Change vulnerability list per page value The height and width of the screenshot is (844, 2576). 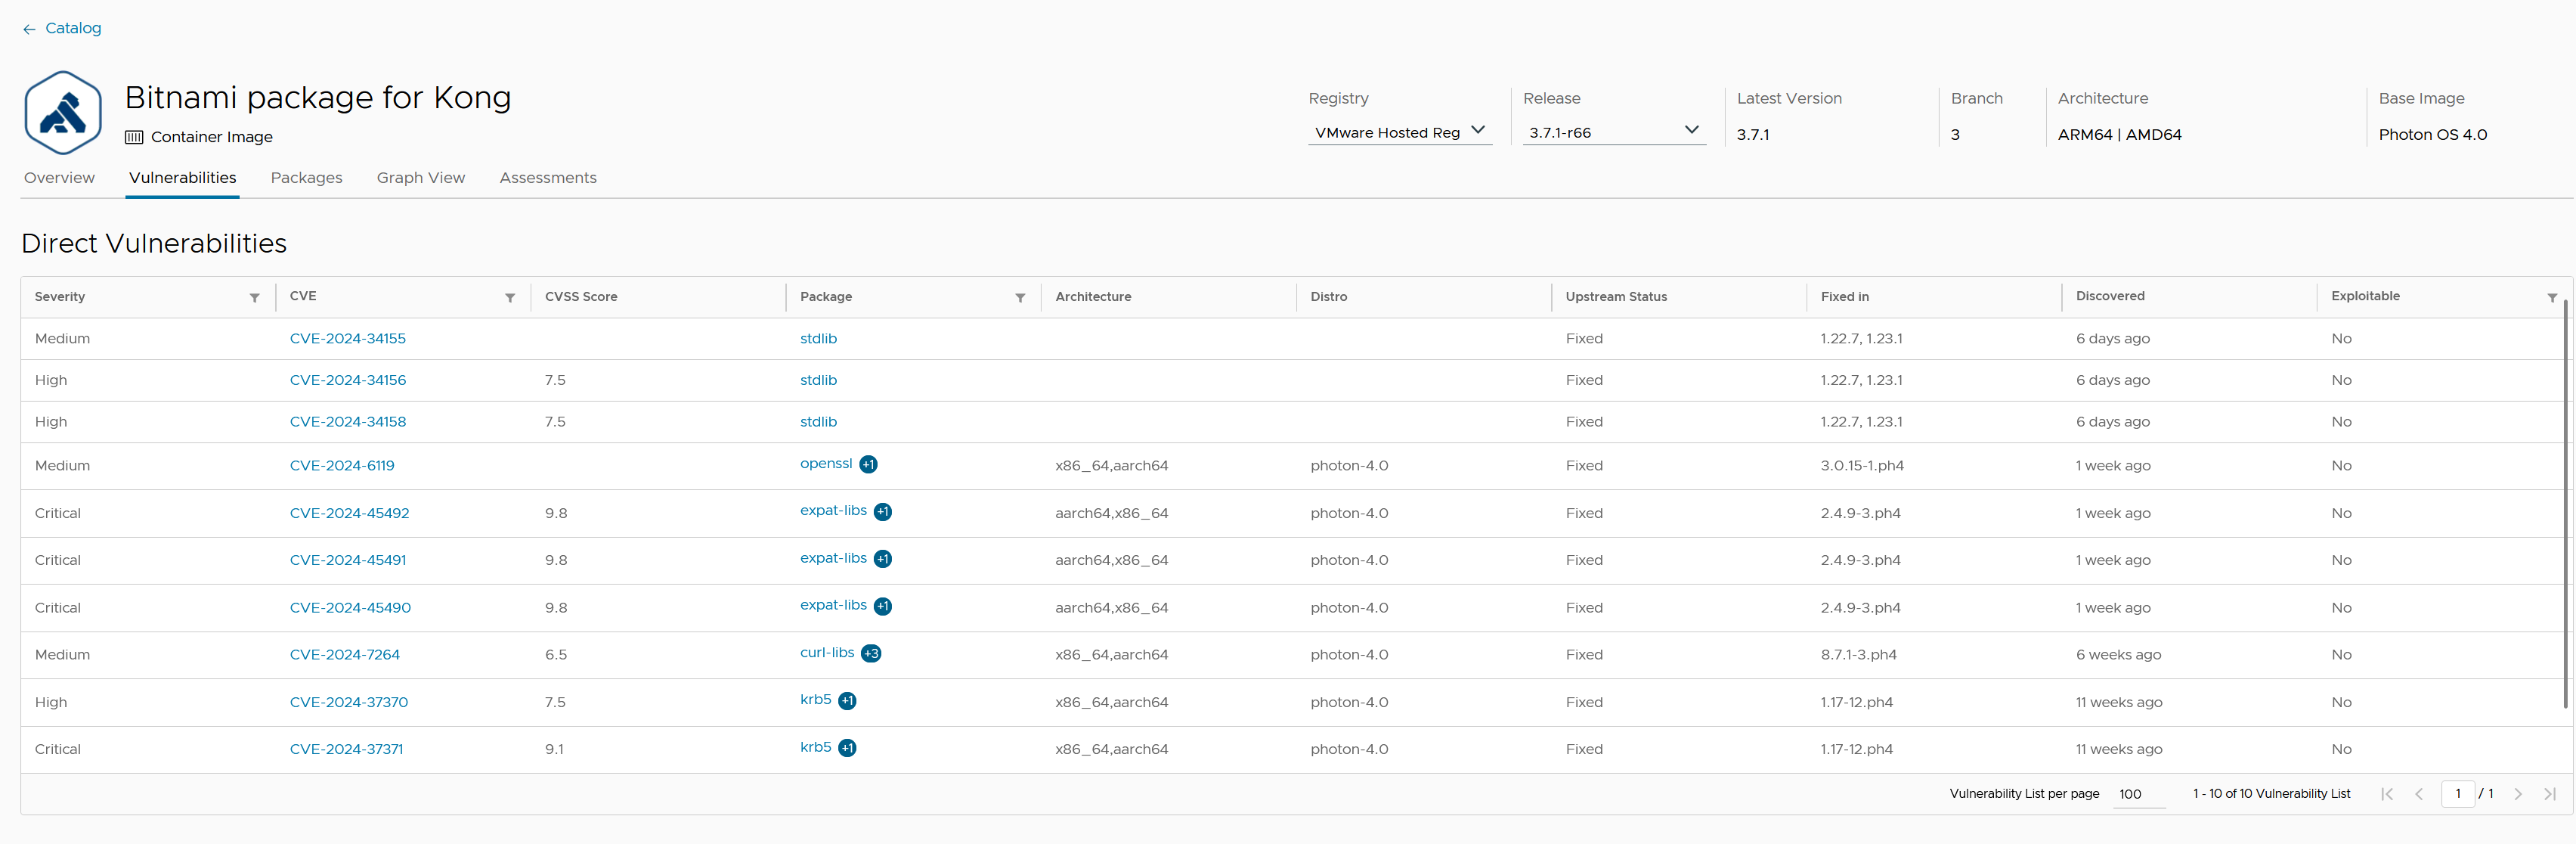(x=2139, y=794)
